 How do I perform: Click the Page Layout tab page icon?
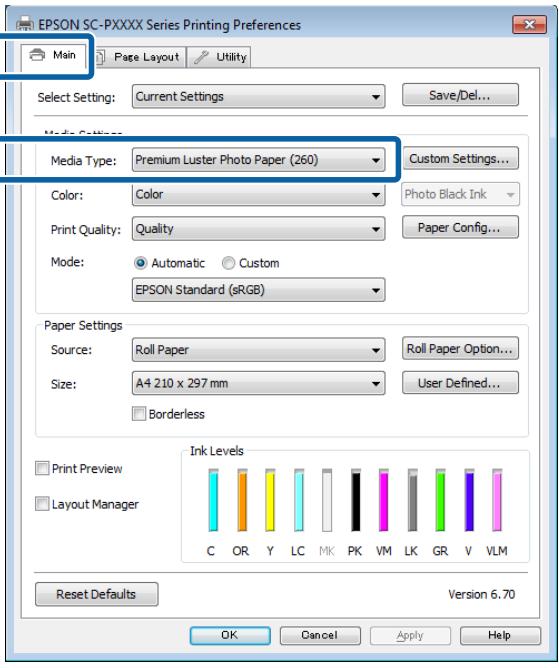pyautogui.click(x=100, y=57)
